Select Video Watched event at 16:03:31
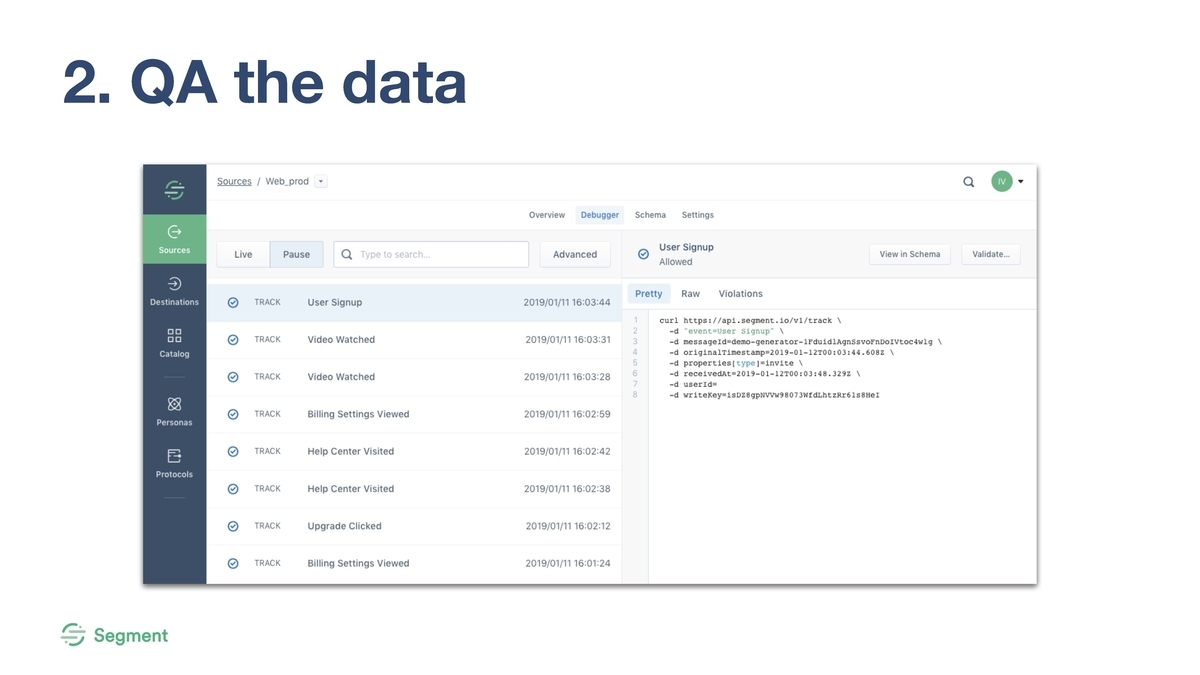The width and height of the screenshot is (1200, 675). [341, 340]
